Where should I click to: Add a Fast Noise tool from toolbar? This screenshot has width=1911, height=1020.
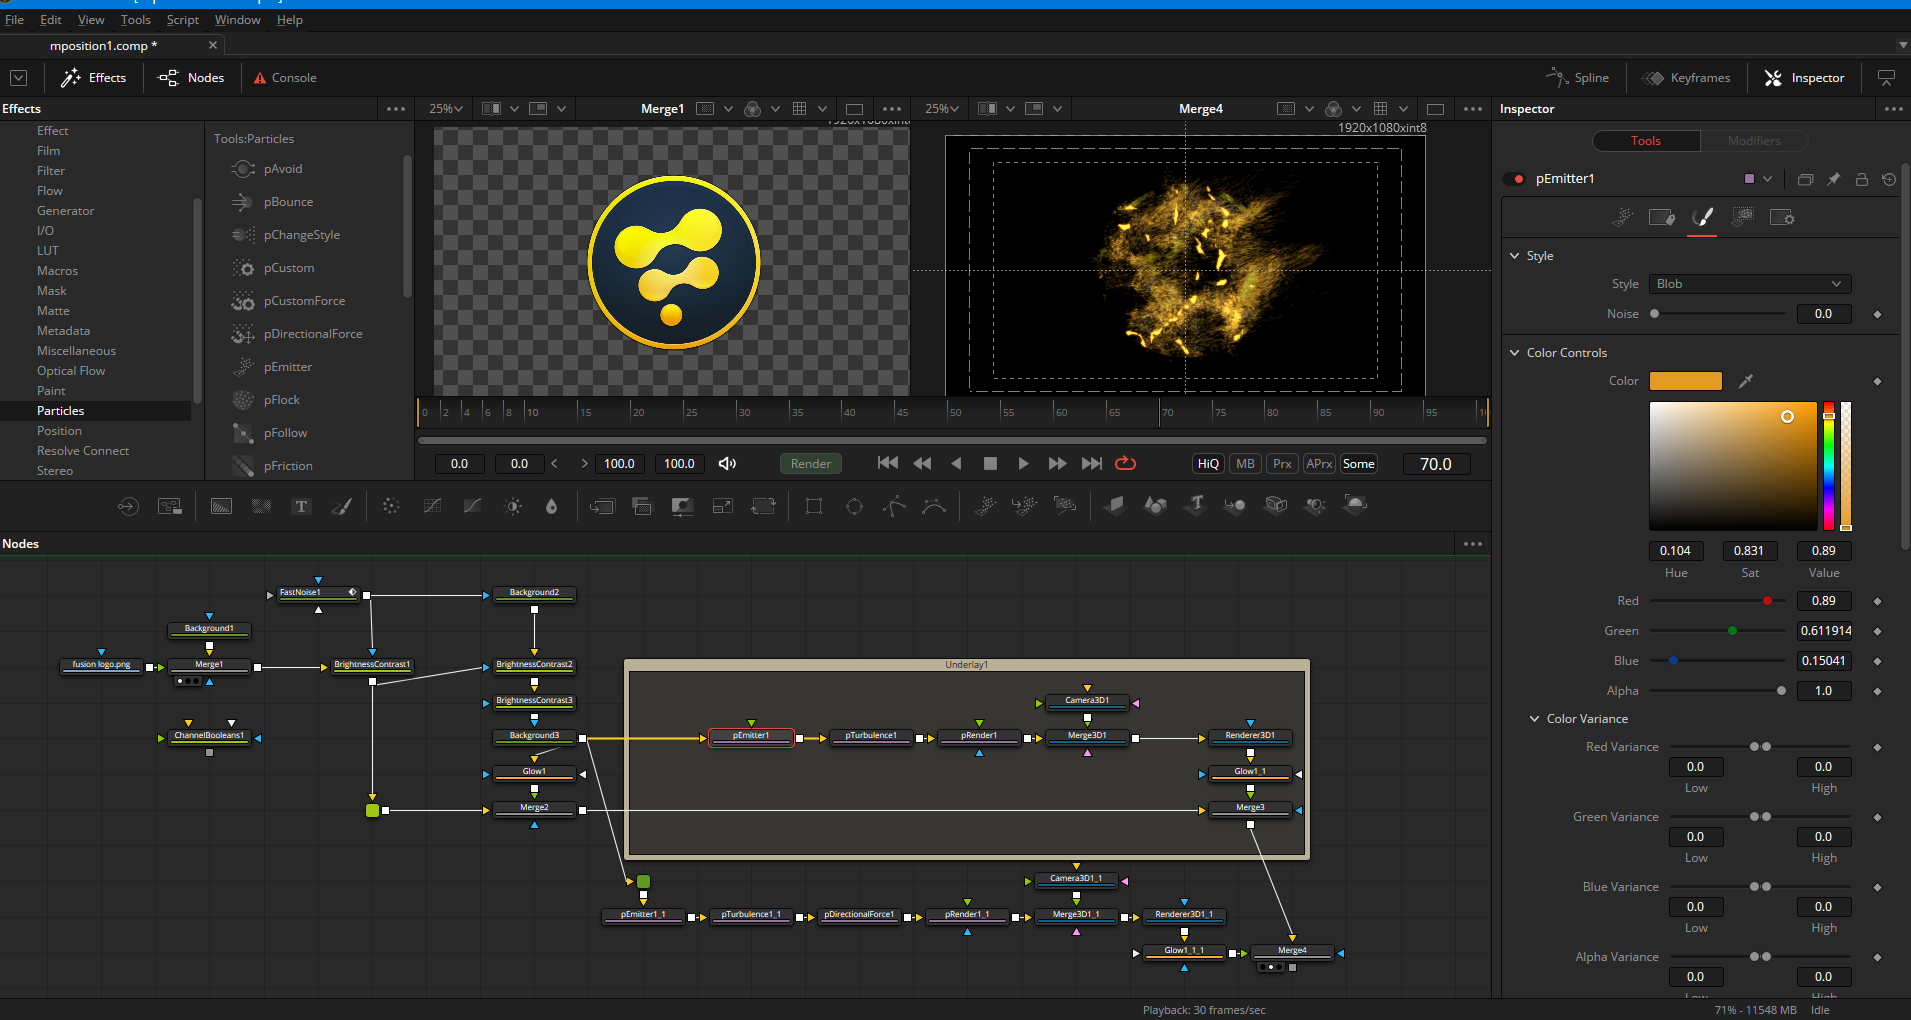261,506
